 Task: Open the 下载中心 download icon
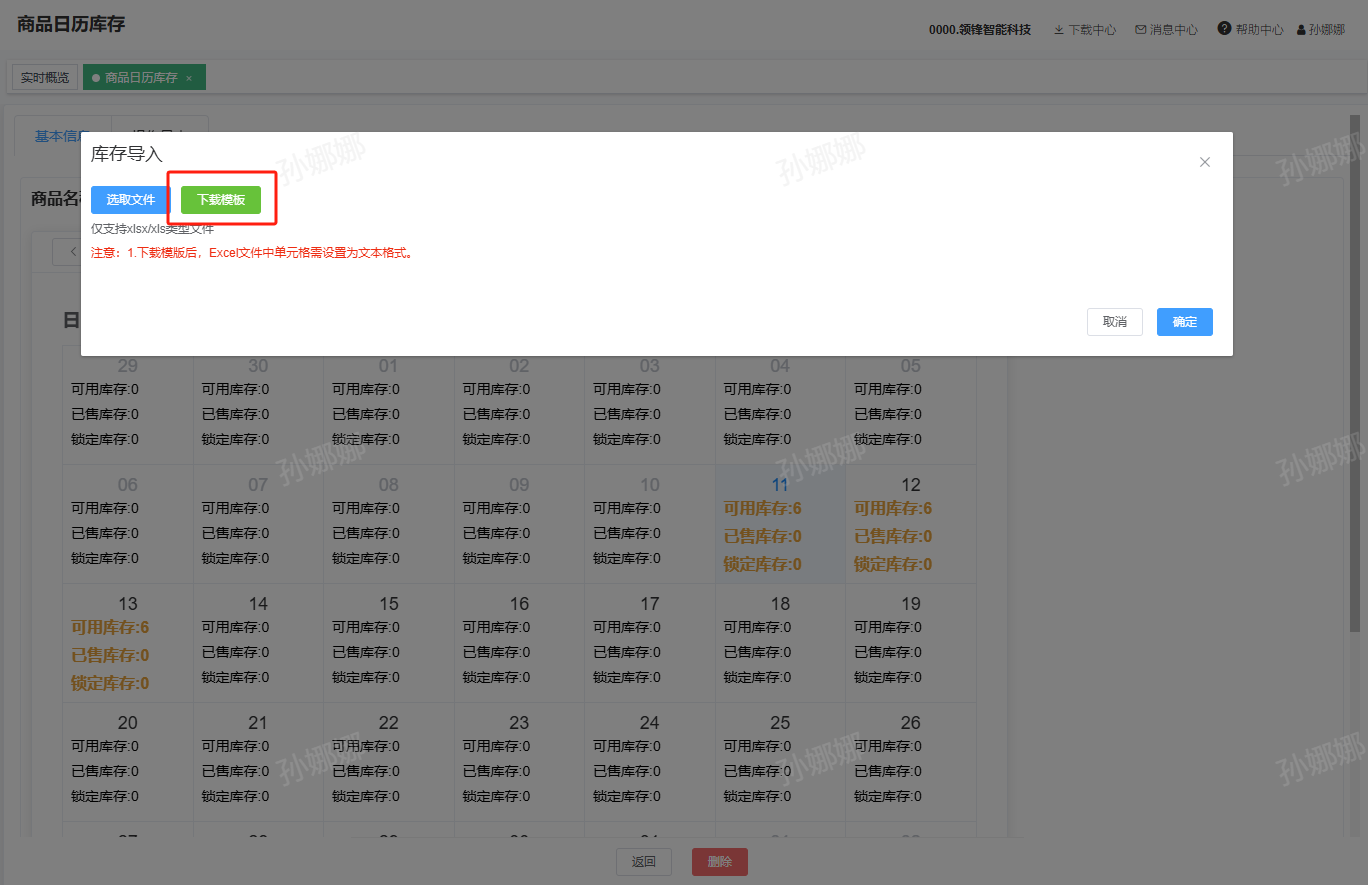click(x=1059, y=30)
